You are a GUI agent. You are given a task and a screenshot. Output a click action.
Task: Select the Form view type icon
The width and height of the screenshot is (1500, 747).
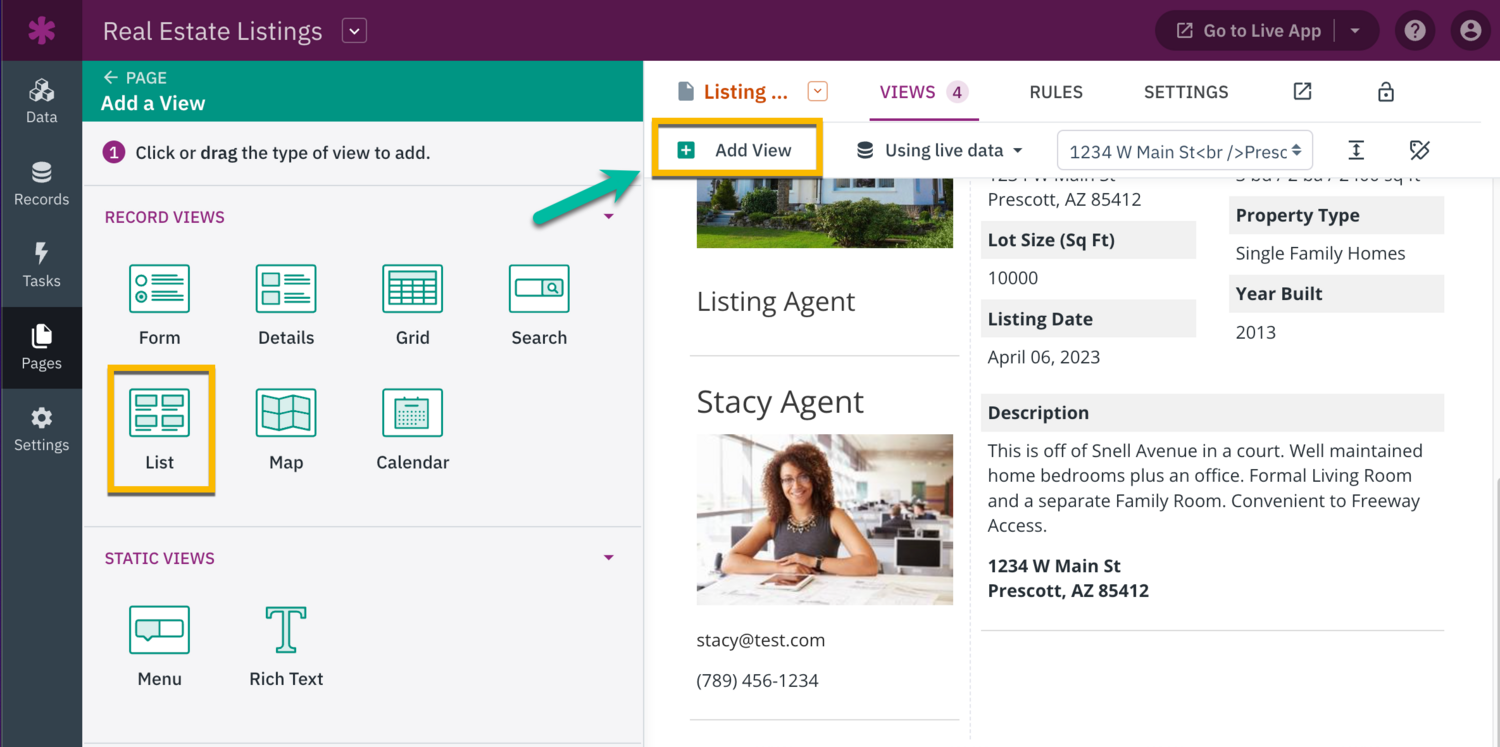(x=159, y=290)
